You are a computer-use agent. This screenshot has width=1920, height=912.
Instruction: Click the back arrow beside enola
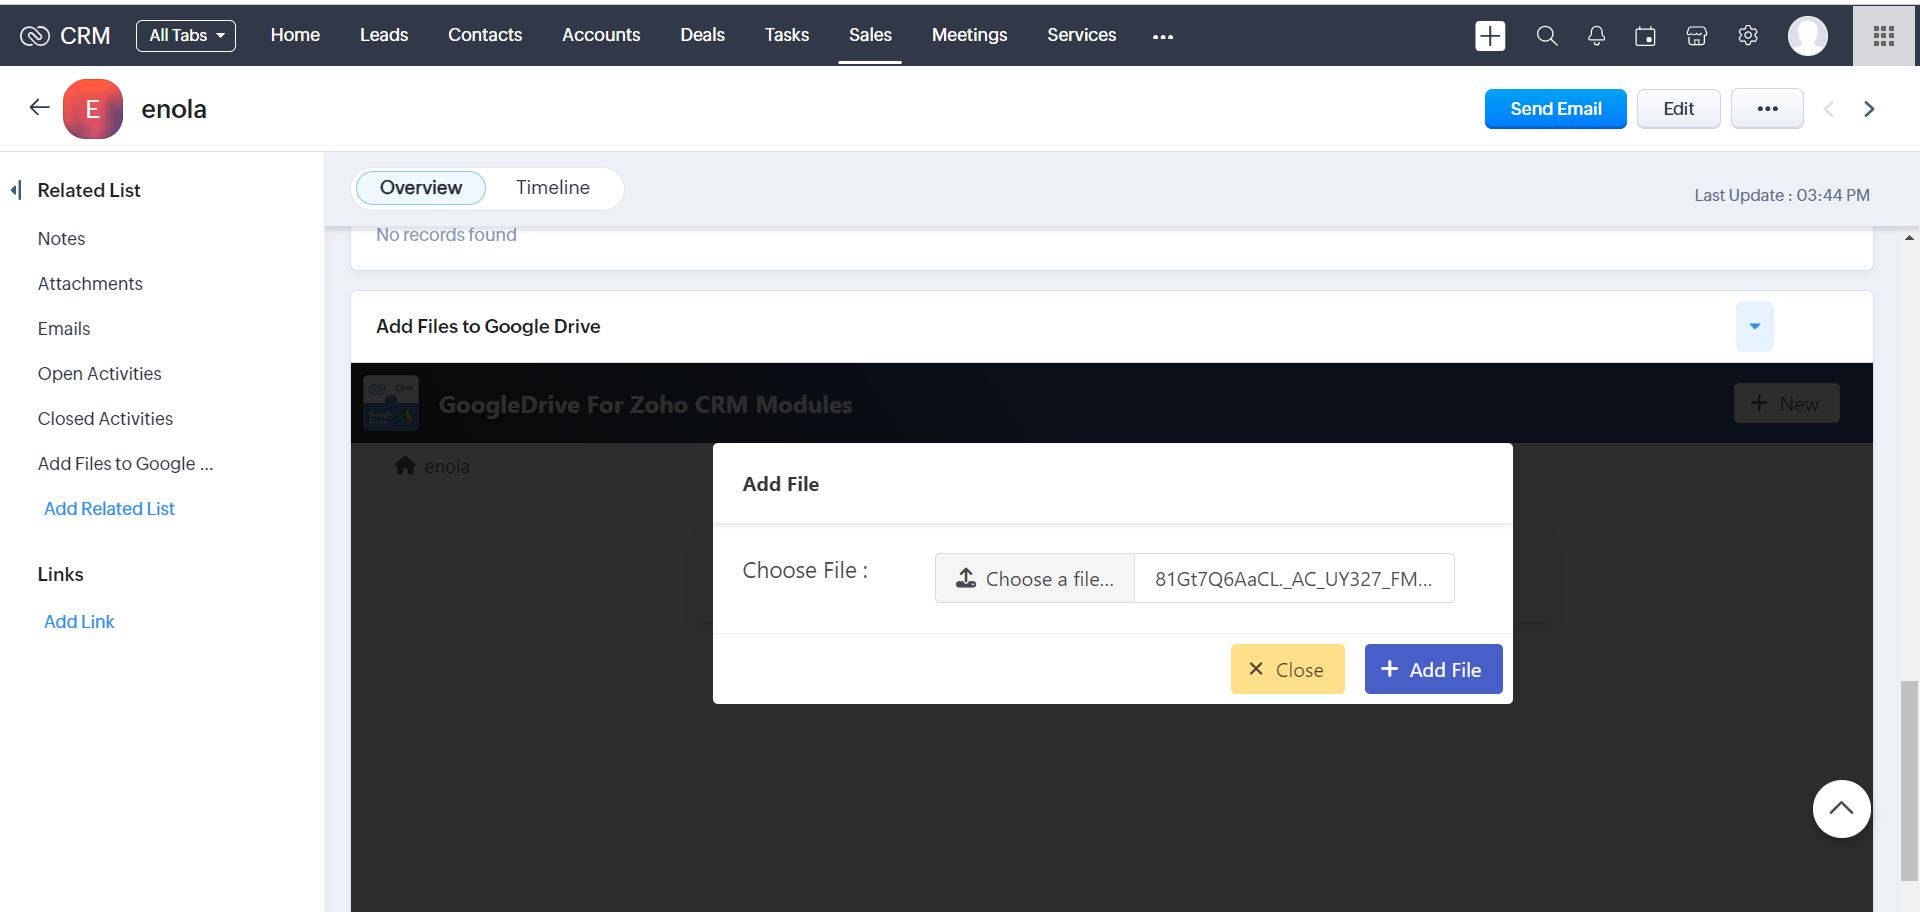point(39,108)
